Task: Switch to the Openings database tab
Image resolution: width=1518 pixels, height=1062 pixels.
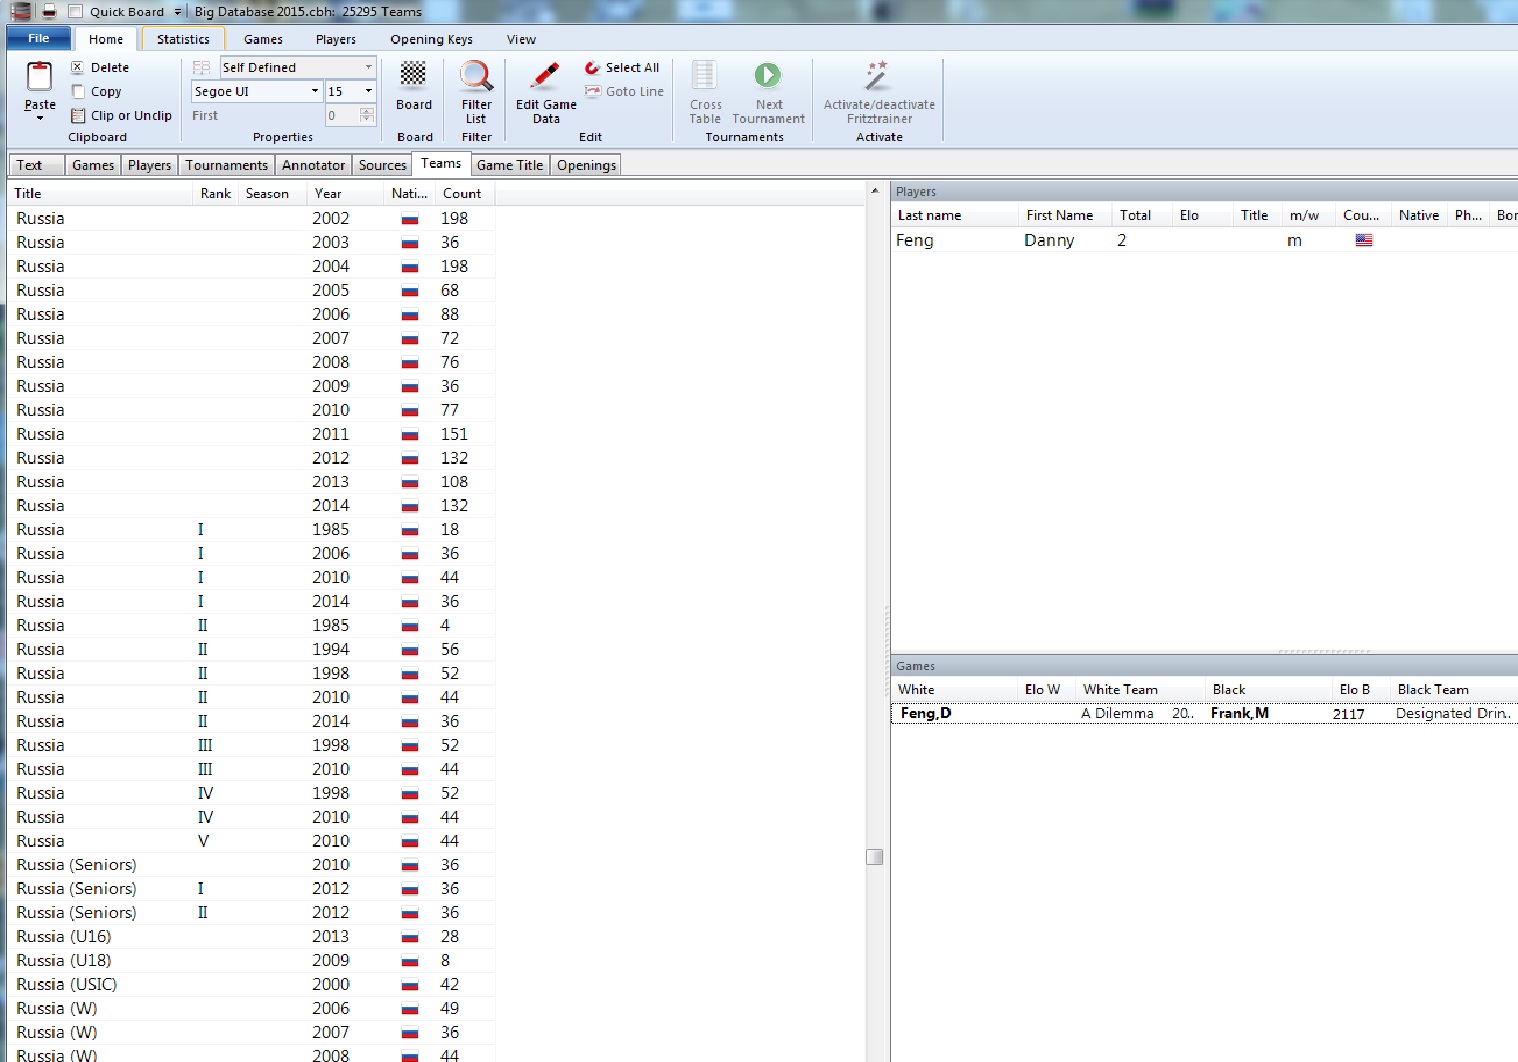Action: [586, 165]
